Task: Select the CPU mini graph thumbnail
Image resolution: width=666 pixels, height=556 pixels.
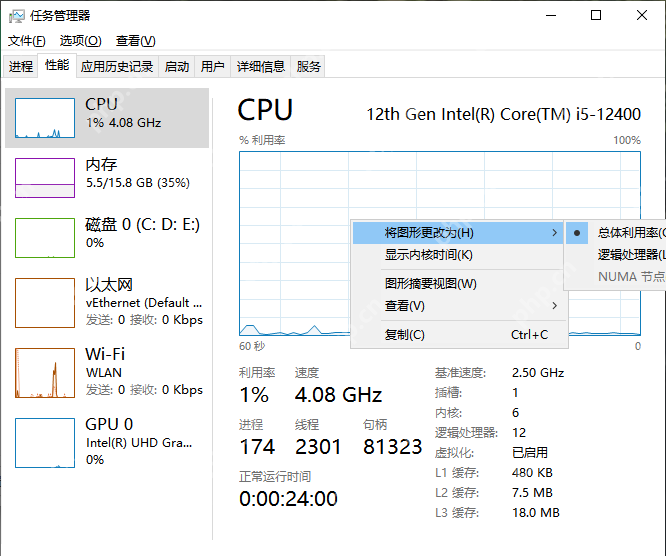Action: [x=45, y=118]
